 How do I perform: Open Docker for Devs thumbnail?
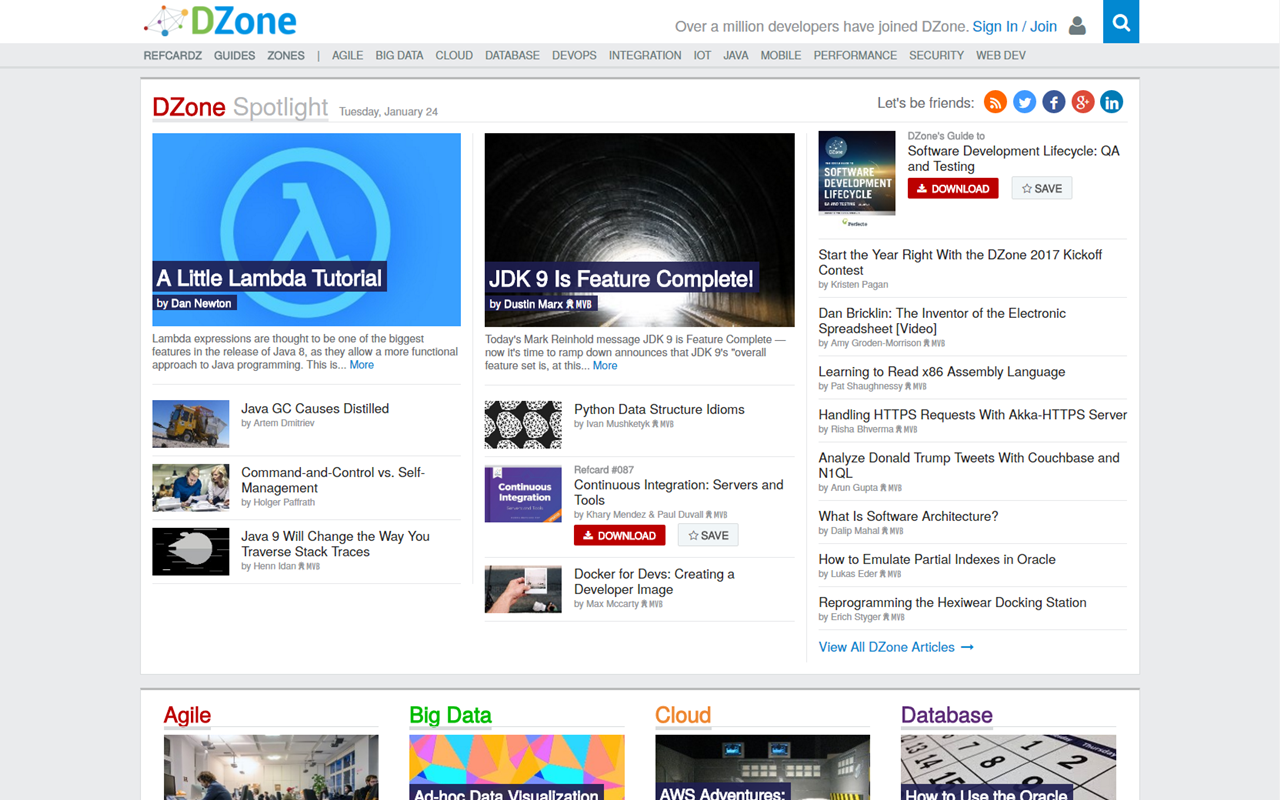pos(523,589)
